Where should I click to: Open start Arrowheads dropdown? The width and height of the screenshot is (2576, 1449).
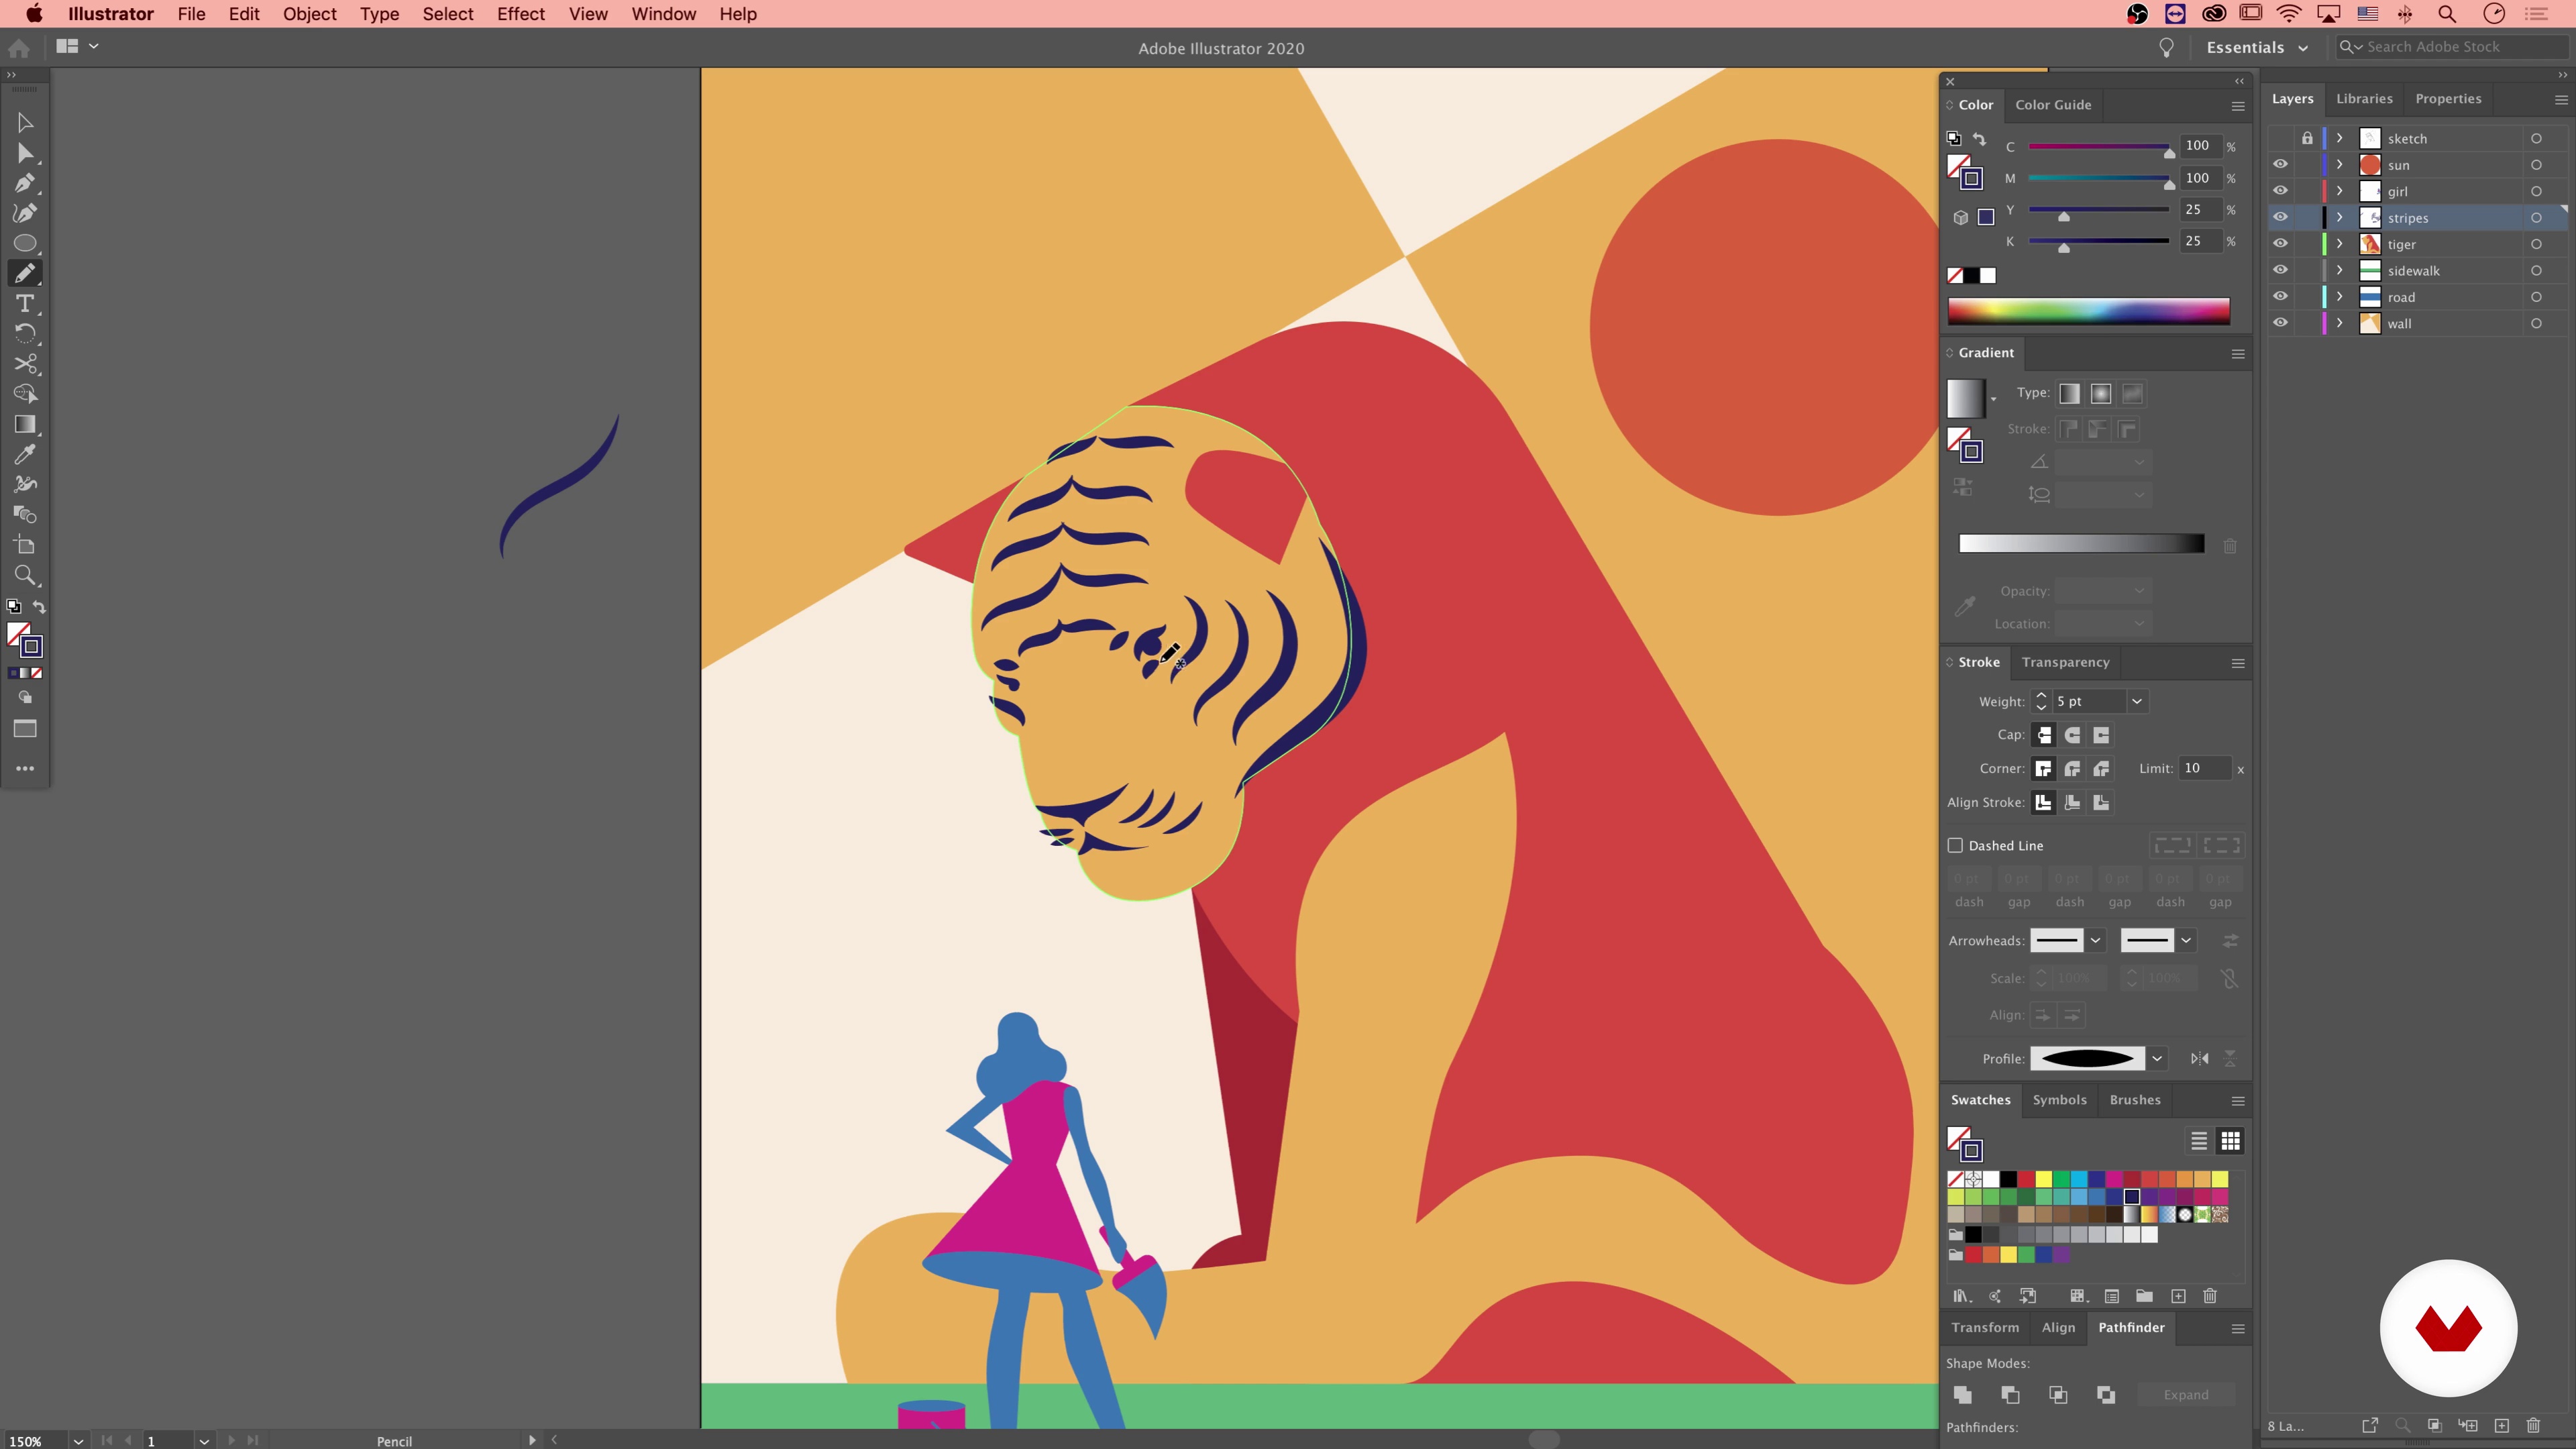click(2095, 940)
